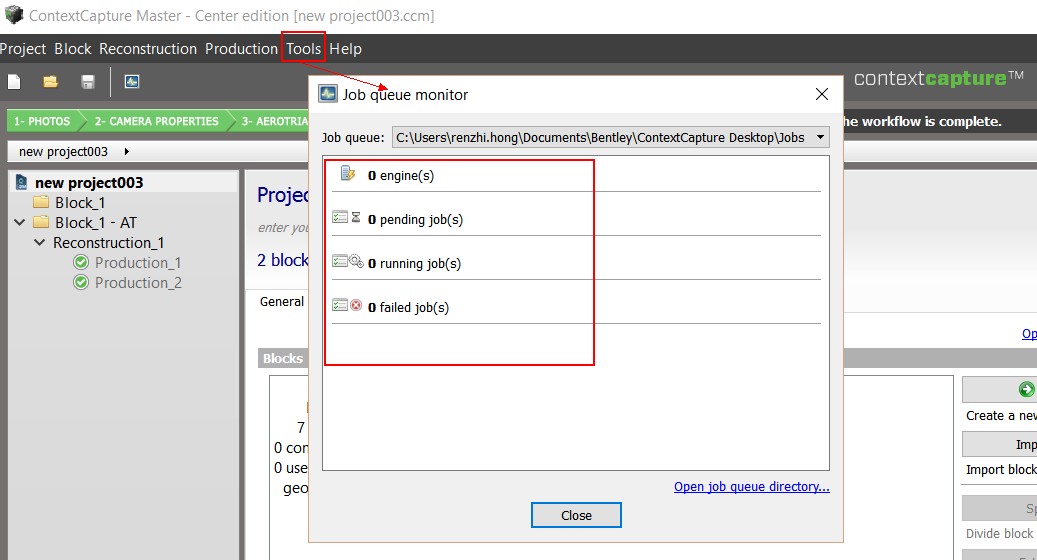Viewport: 1037px width, 560px height.
Task: Open the Help menu
Action: click(345, 49)
